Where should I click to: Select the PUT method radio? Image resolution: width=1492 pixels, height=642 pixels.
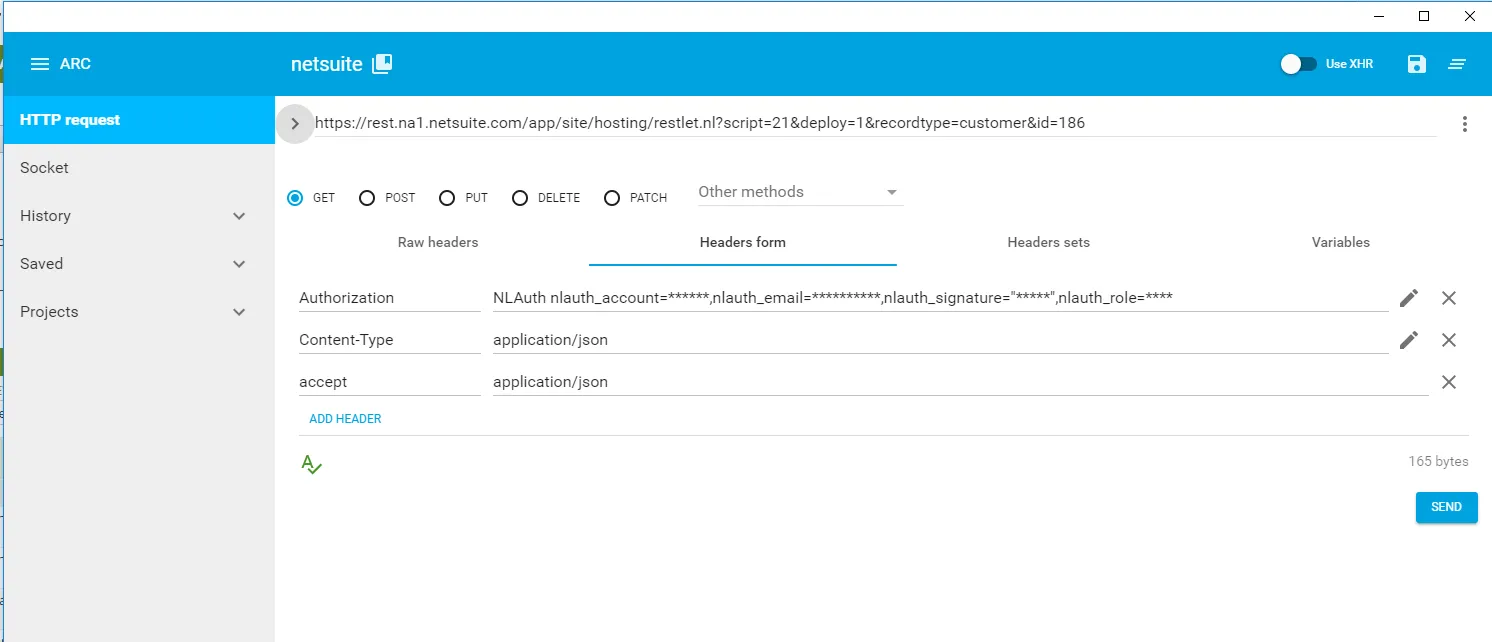click(x=447, y=198)
